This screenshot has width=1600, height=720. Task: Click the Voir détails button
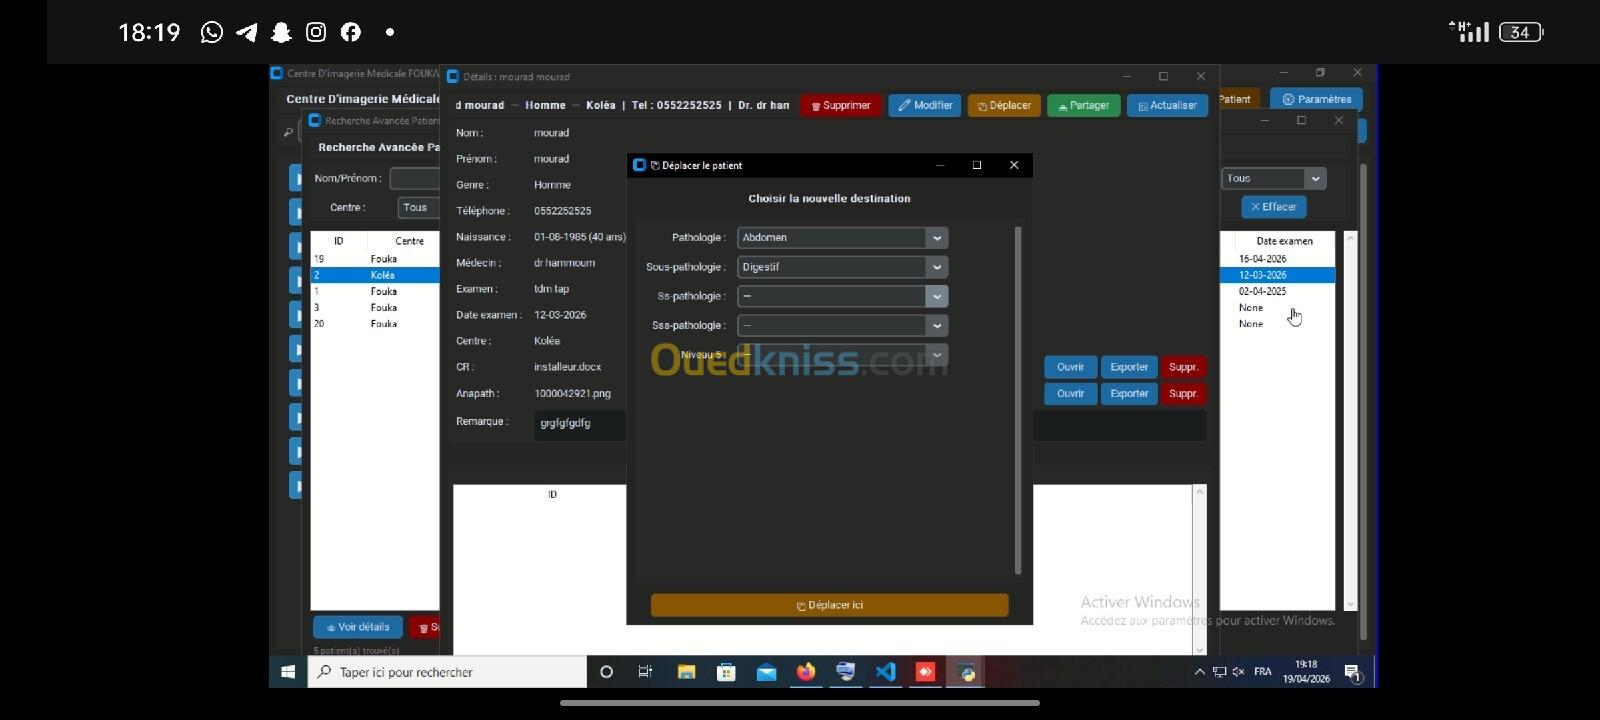(x=358, y=627)
